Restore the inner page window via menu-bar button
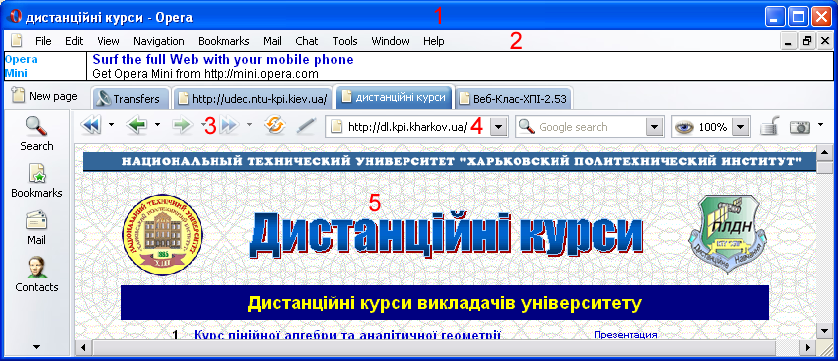Image resolution: width=838 pixels, height=361 pixels. tap(806, 41)
